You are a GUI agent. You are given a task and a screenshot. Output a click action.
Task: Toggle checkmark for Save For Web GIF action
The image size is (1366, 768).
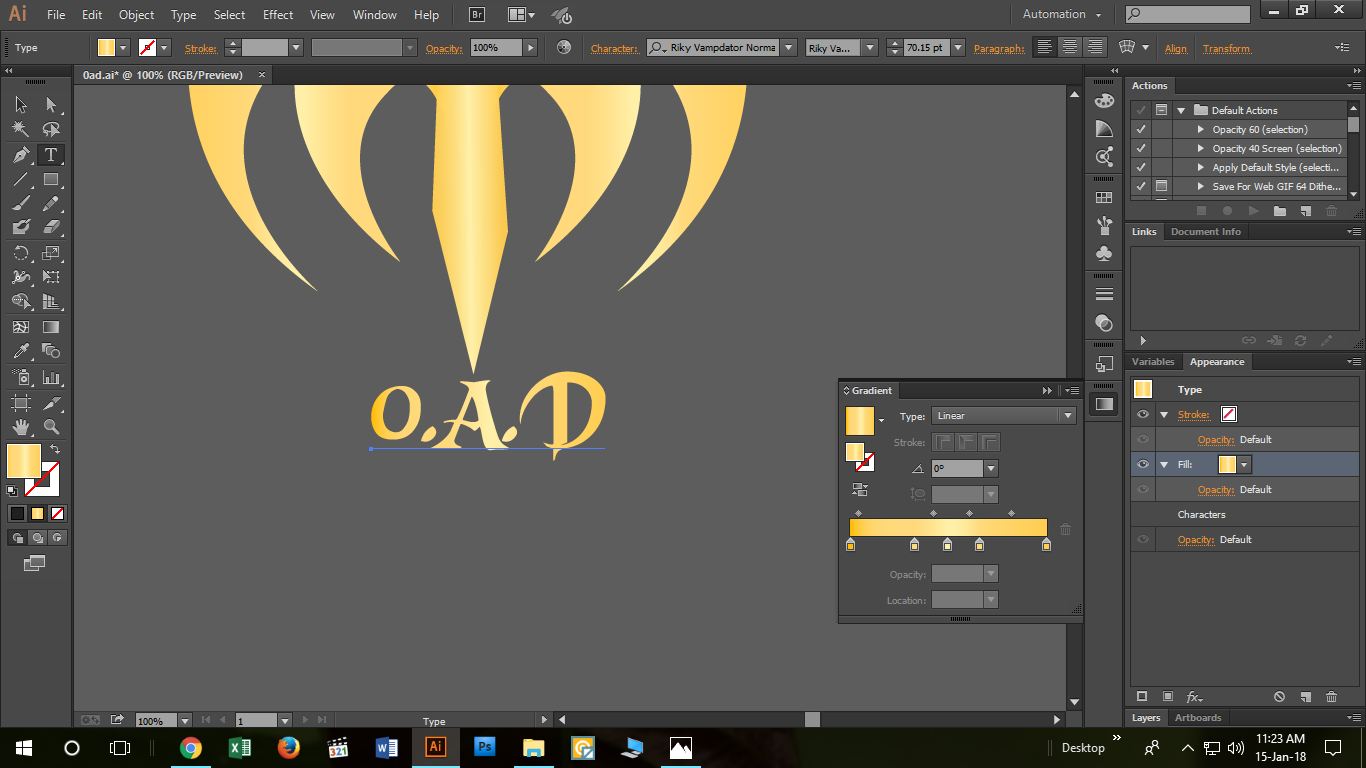tap(1141, 186)
